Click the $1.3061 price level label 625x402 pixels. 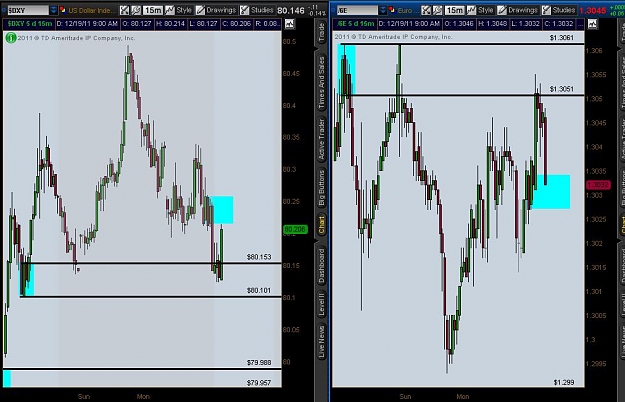click(x=562, y=38)
